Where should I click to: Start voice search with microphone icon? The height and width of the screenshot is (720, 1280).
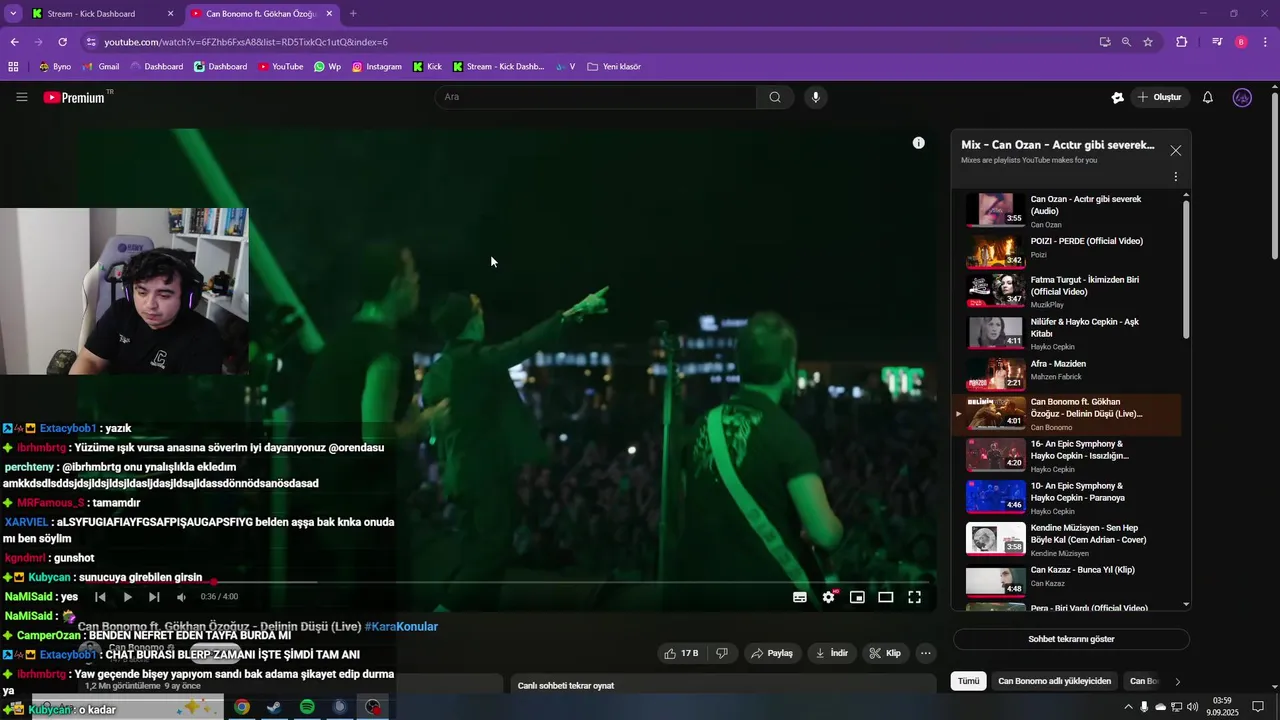tap(816, 97)
